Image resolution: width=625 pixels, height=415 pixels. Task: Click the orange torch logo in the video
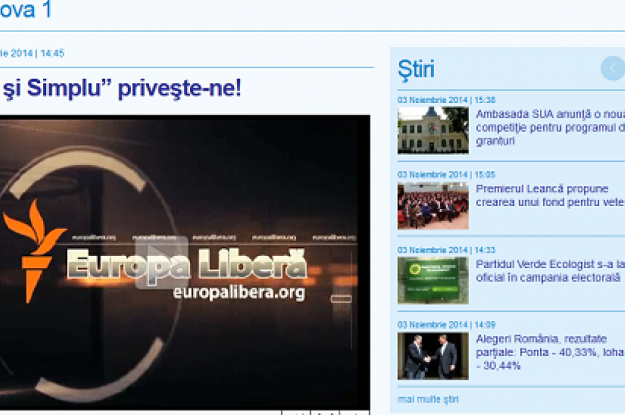coord(33,251)
